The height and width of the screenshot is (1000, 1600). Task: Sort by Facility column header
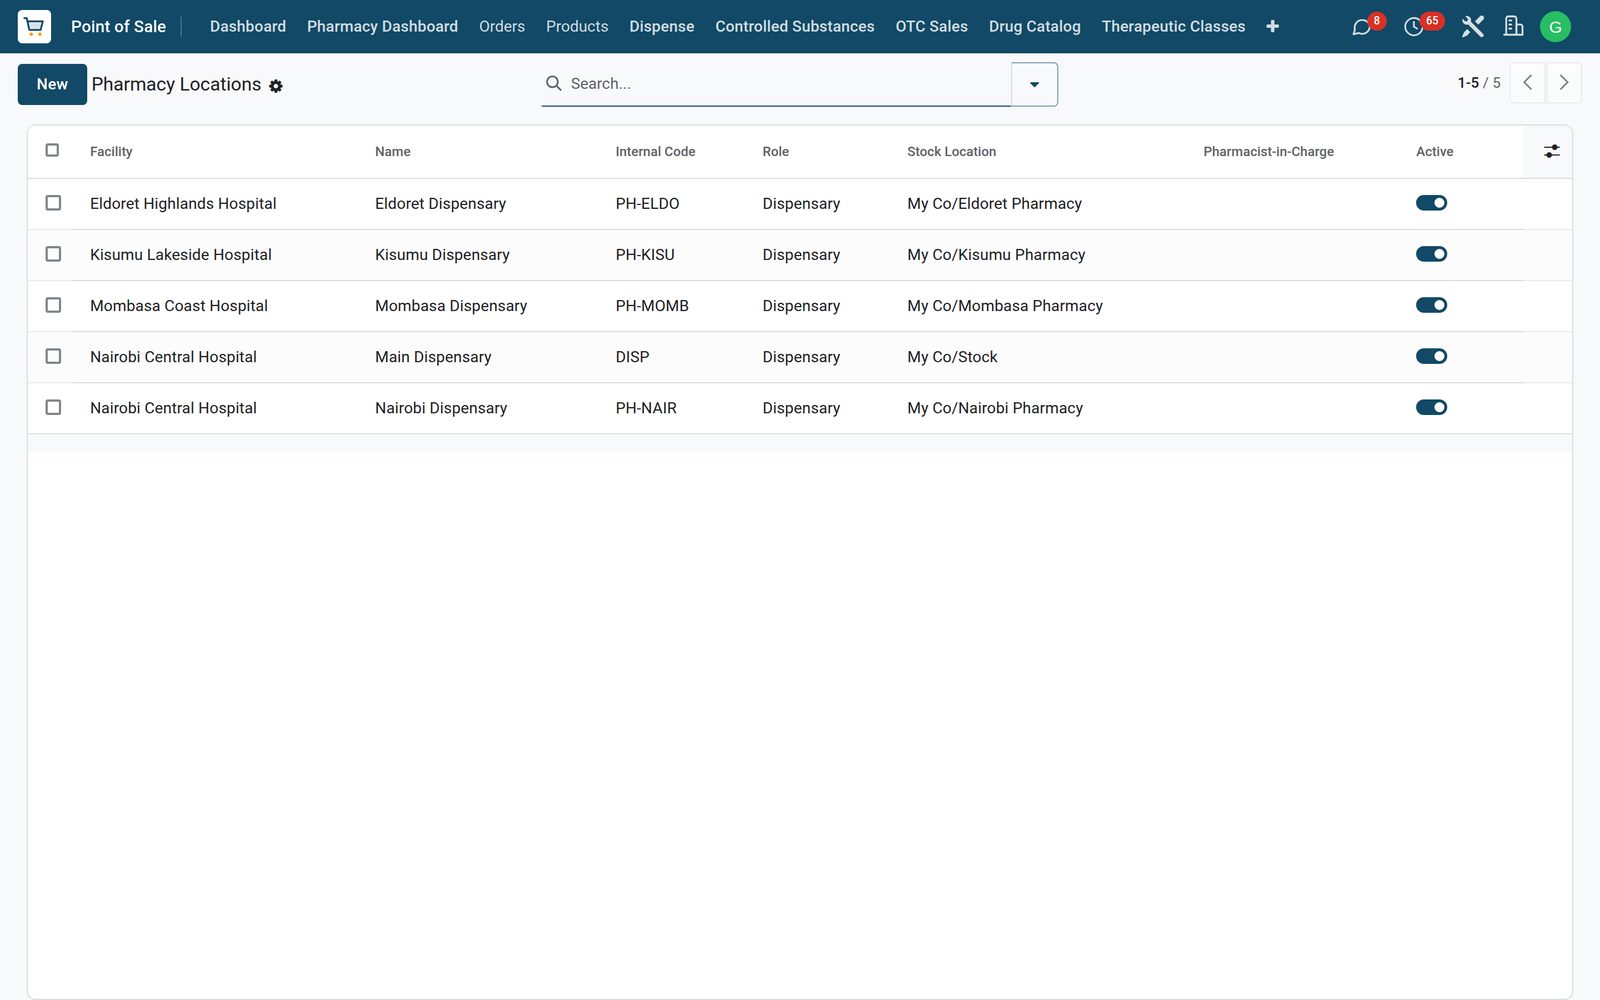click(x=111, y=152)
